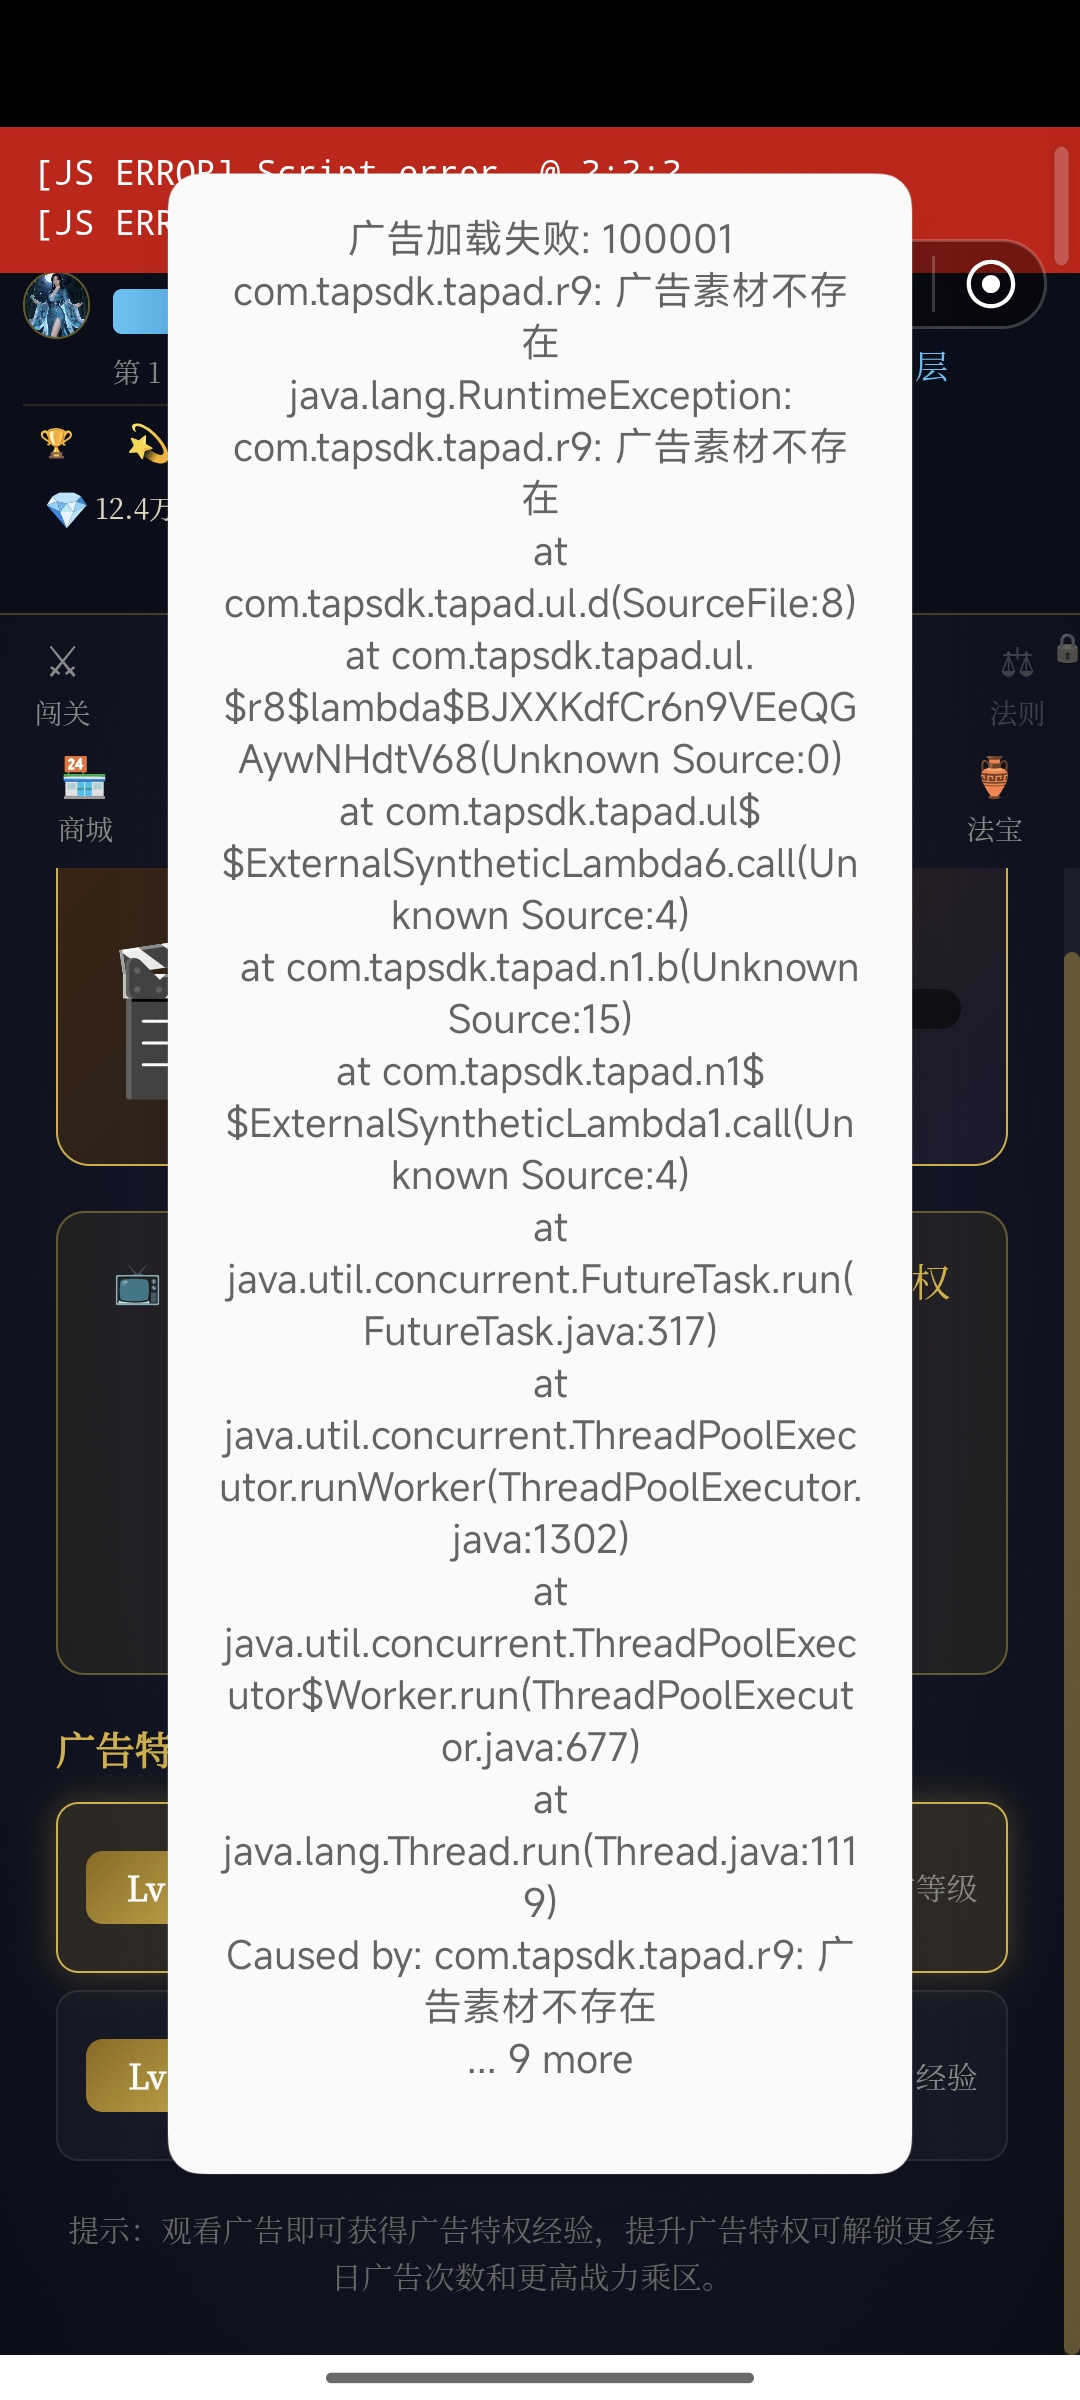Select the 闯关 crossed swords icon
Viewport: 1080px width, 2400px height.
(62, 661)
